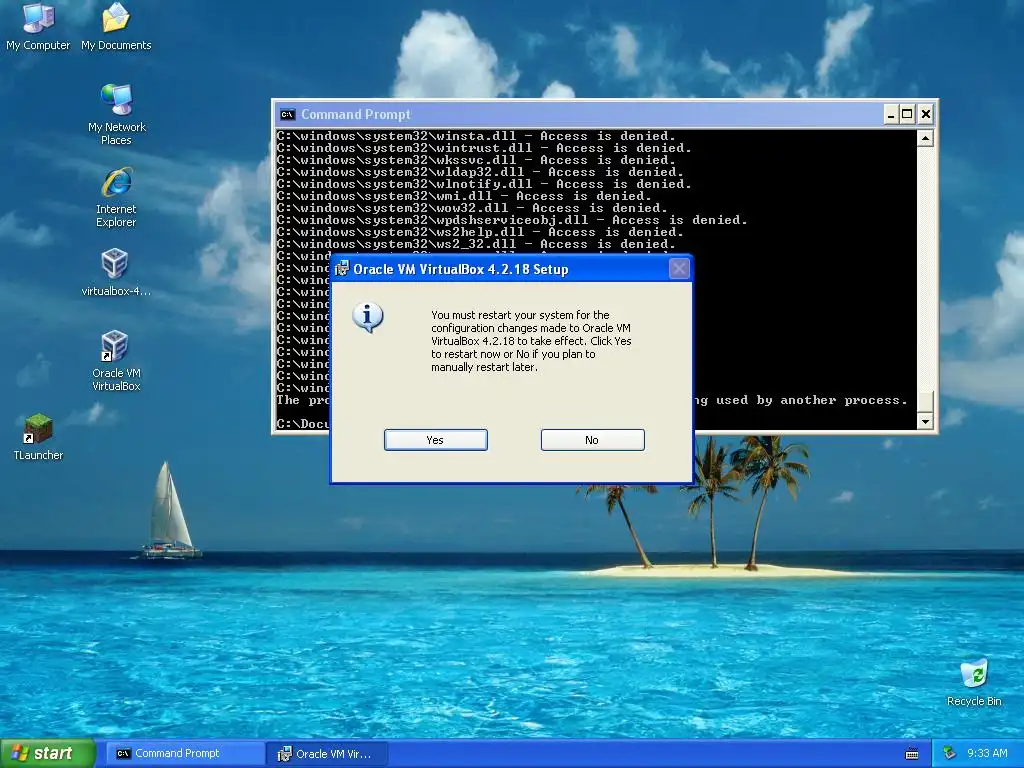
Task: Select the TLauncher desktop shortcut
Action: coord(38,437)
